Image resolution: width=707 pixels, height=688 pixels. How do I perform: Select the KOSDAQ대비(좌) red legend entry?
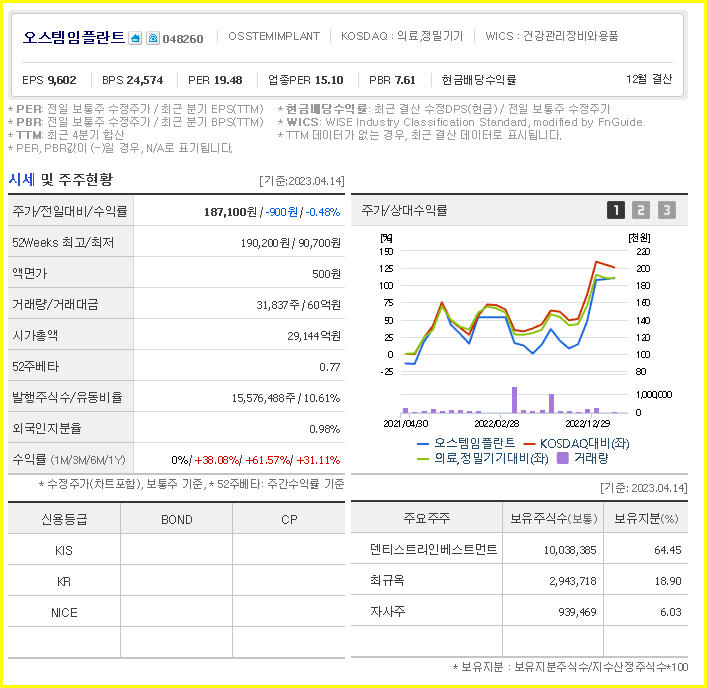point(576,443)
